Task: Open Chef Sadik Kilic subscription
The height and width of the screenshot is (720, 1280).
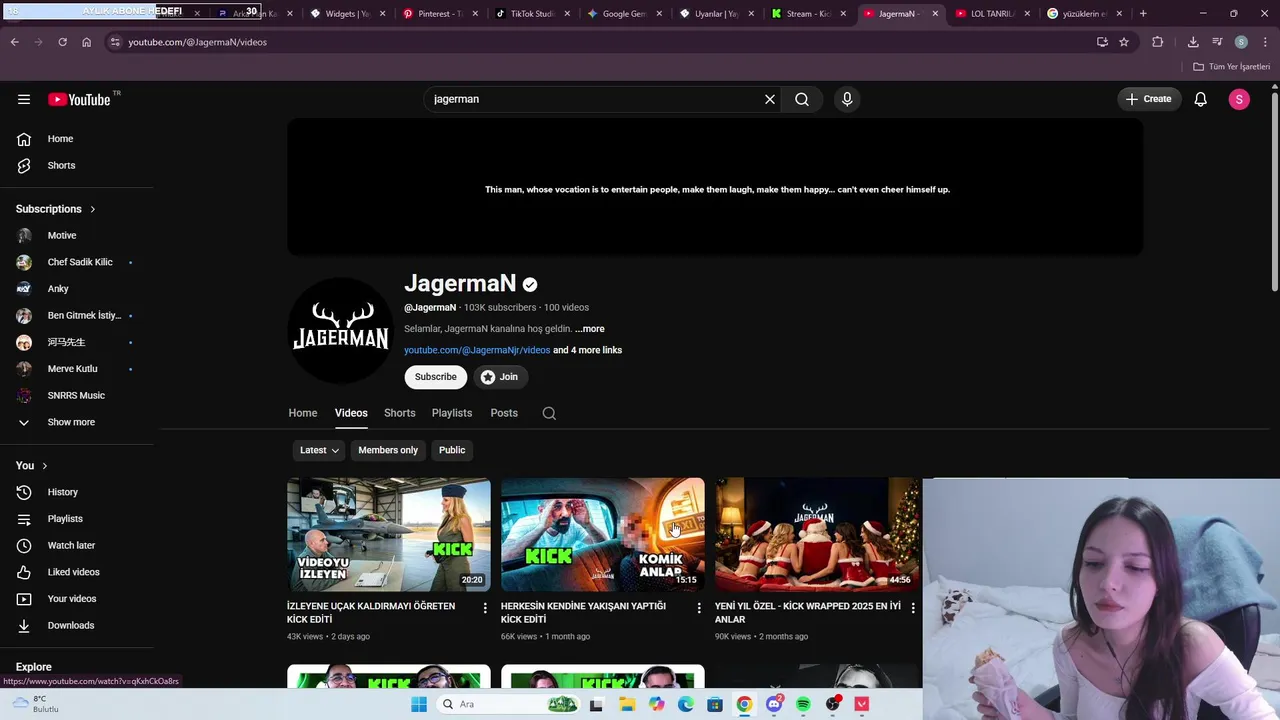Action: point(78,262)
